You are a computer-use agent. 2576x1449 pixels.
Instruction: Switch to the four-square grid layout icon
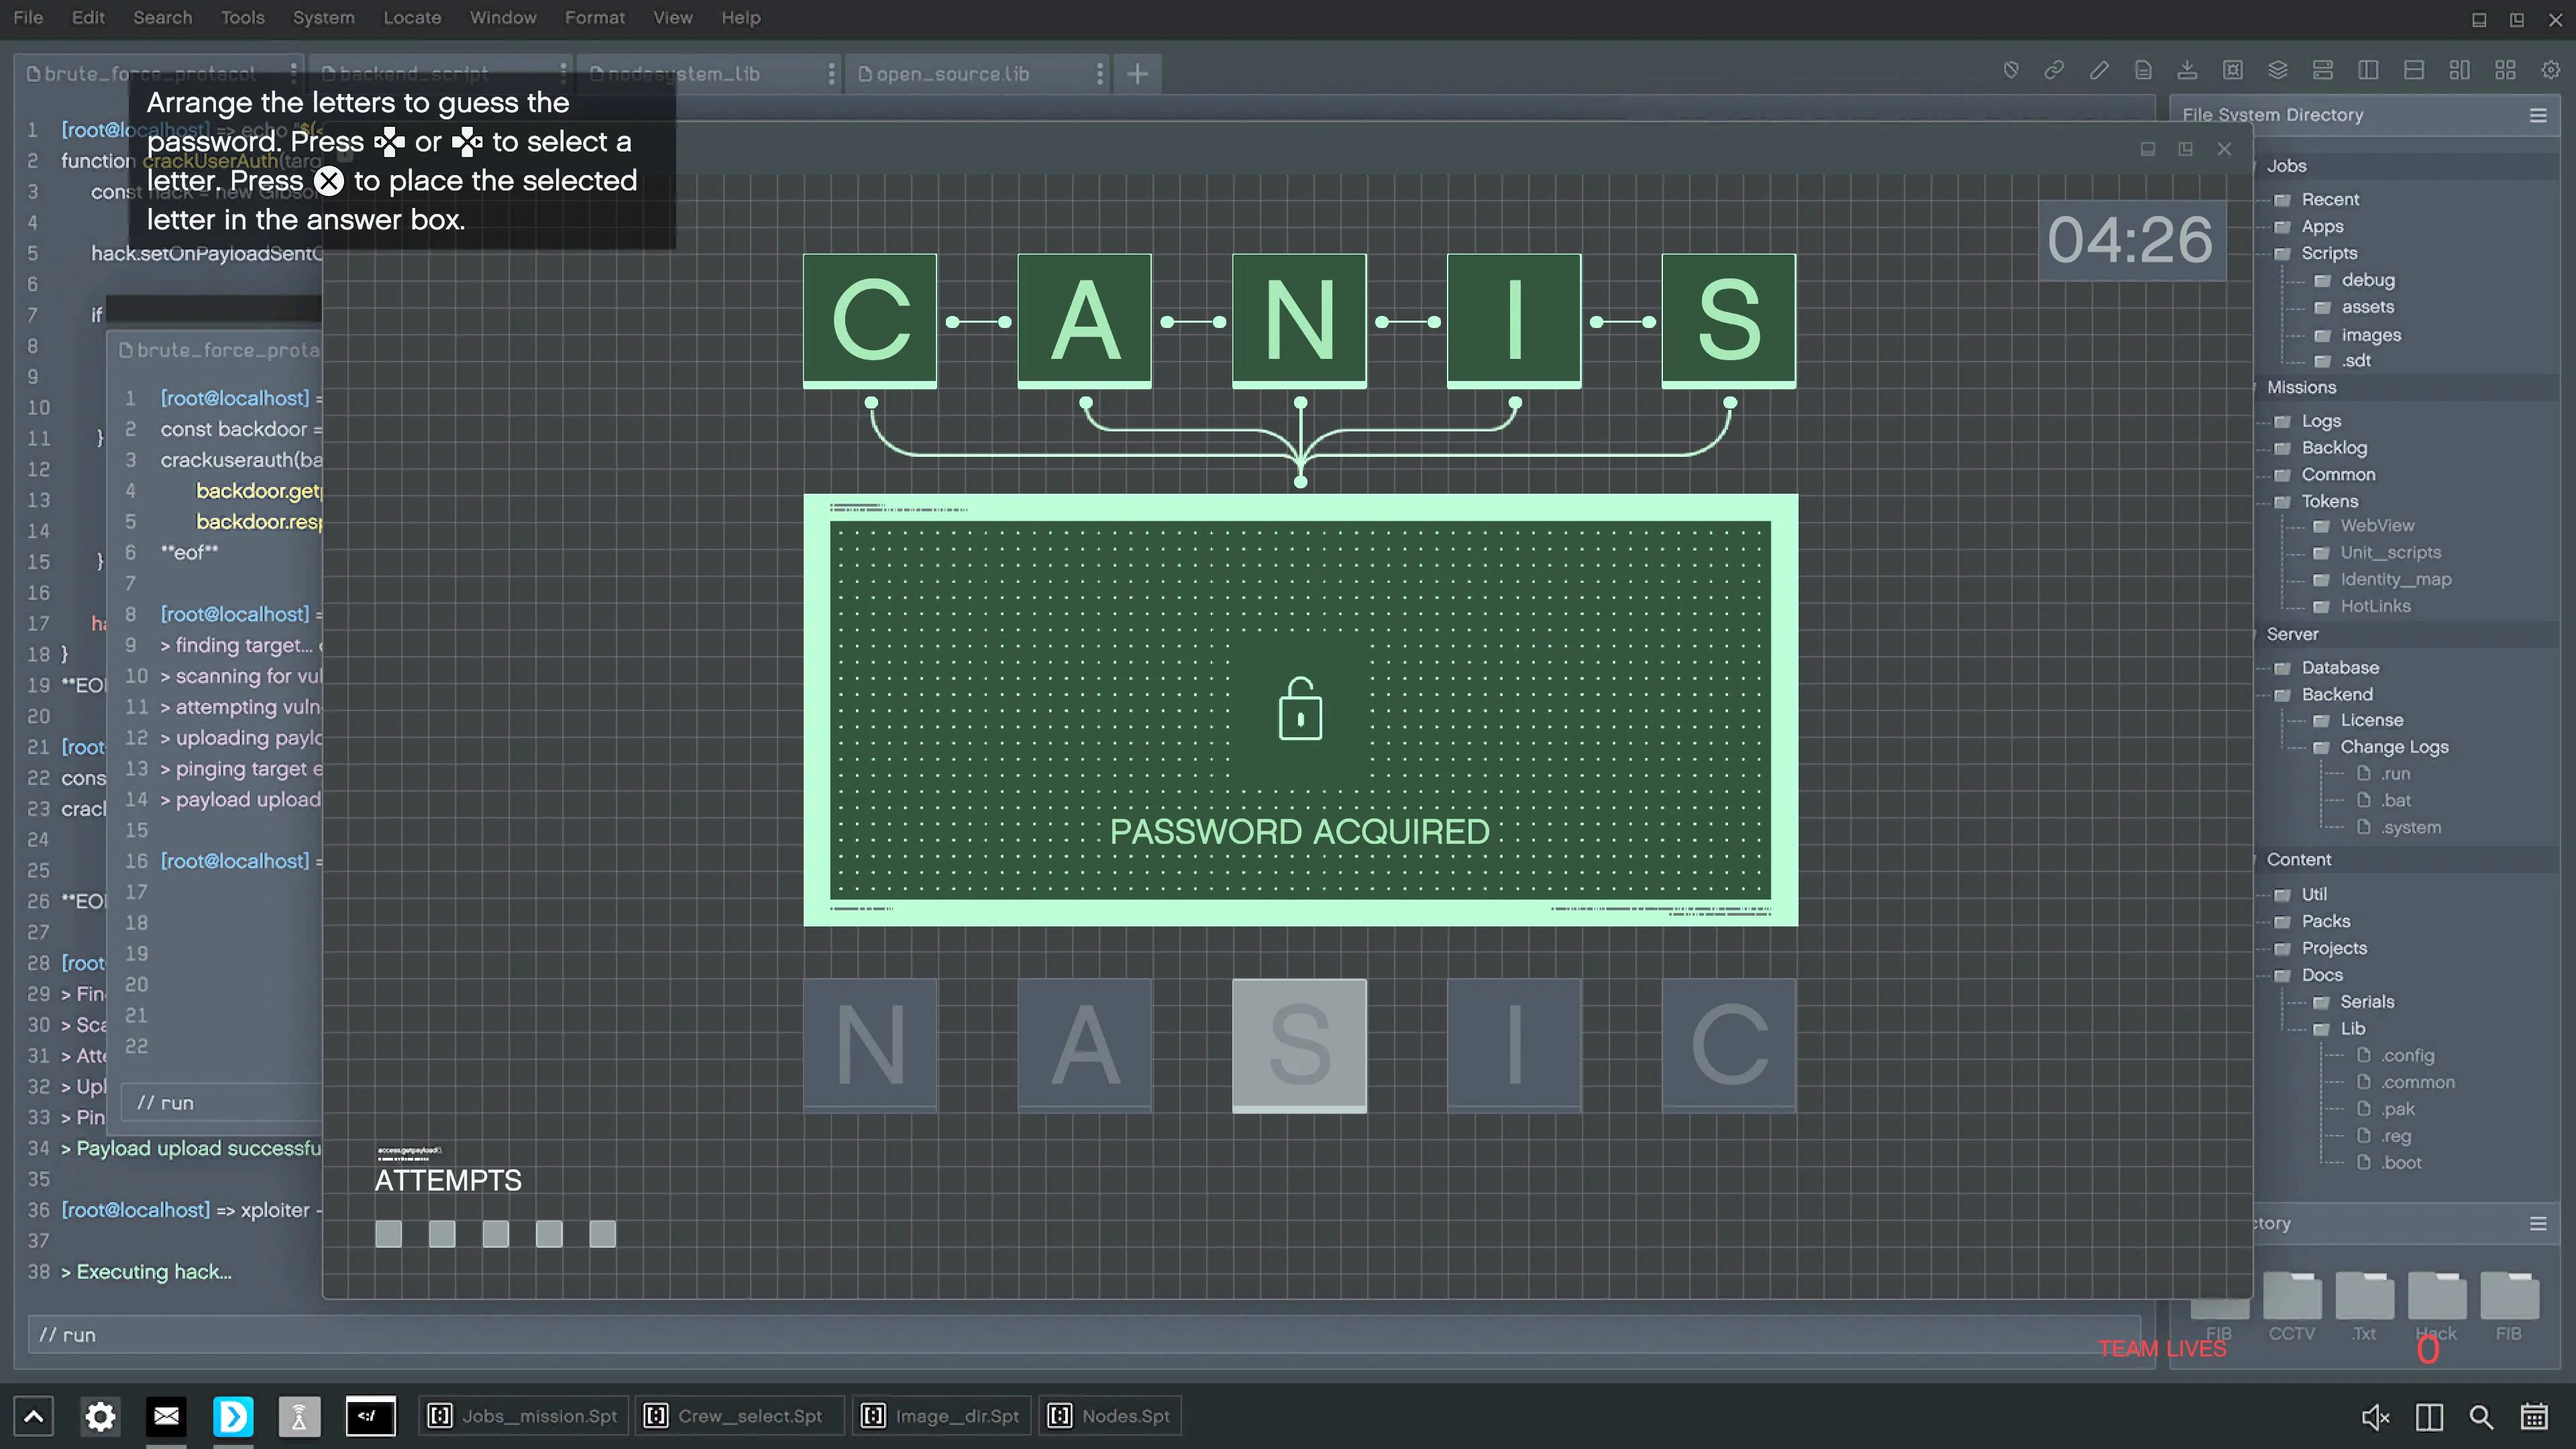pos(2505,70)
